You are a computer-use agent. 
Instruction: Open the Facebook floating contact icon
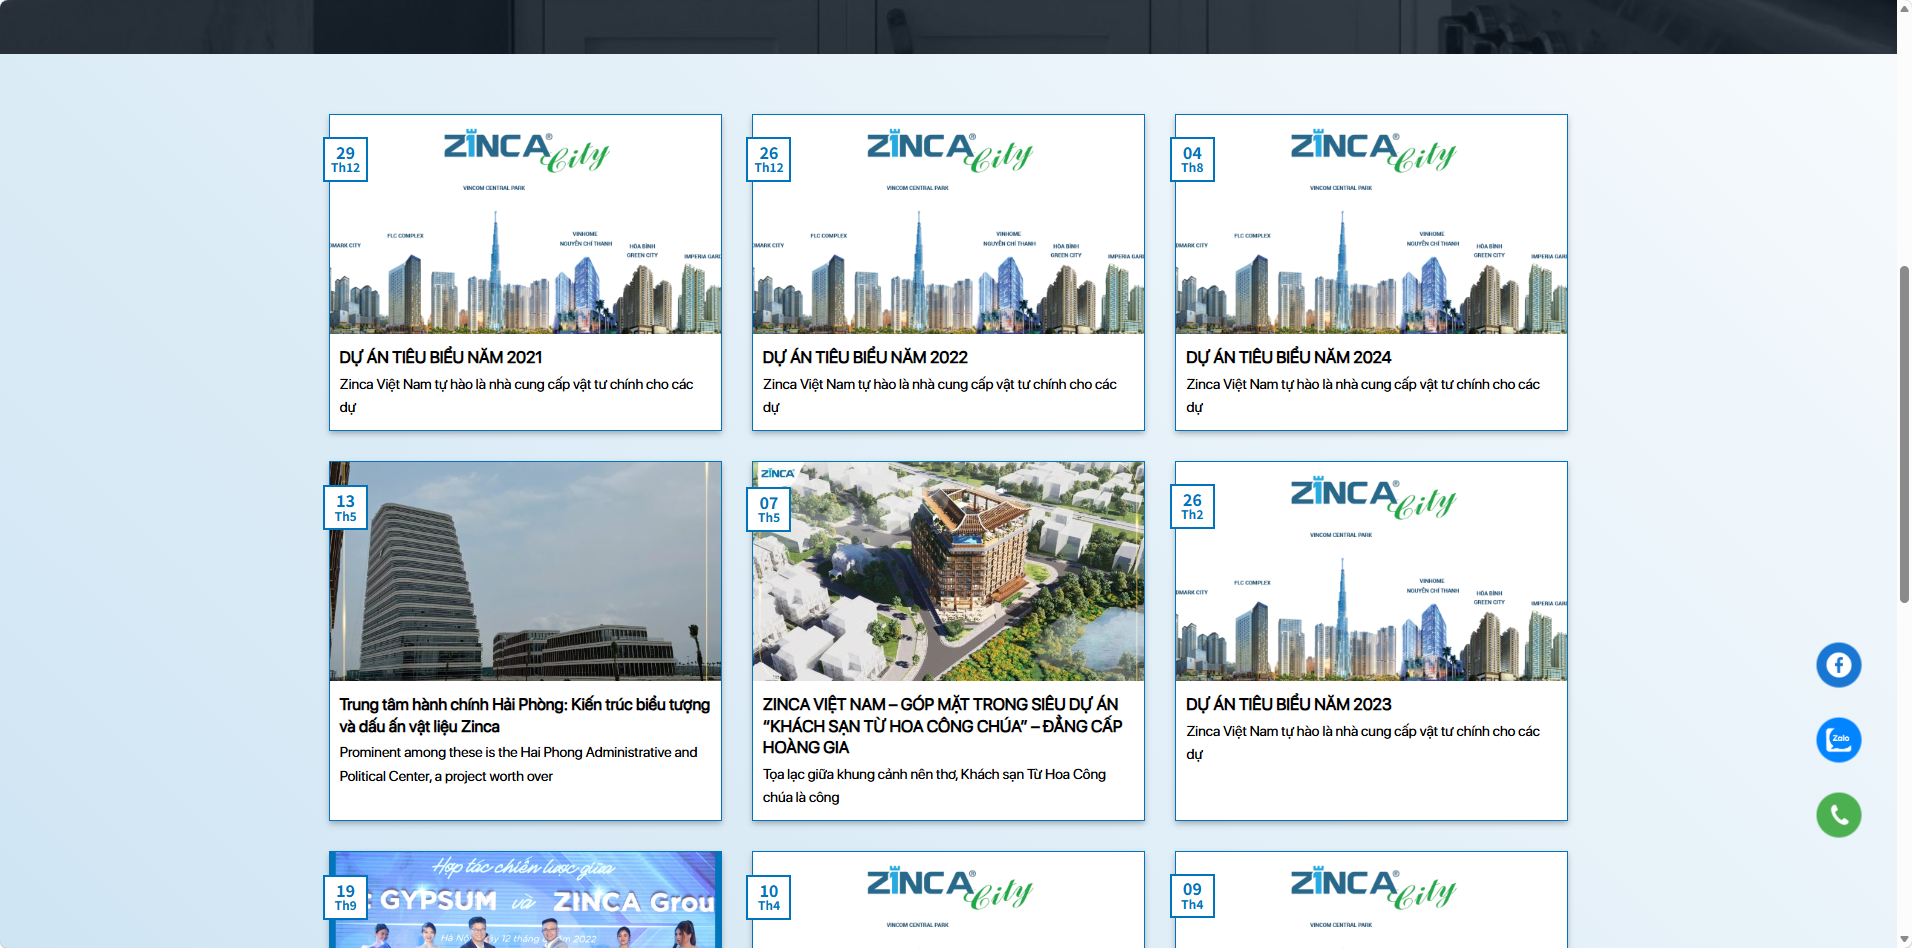pos(1838,665)
